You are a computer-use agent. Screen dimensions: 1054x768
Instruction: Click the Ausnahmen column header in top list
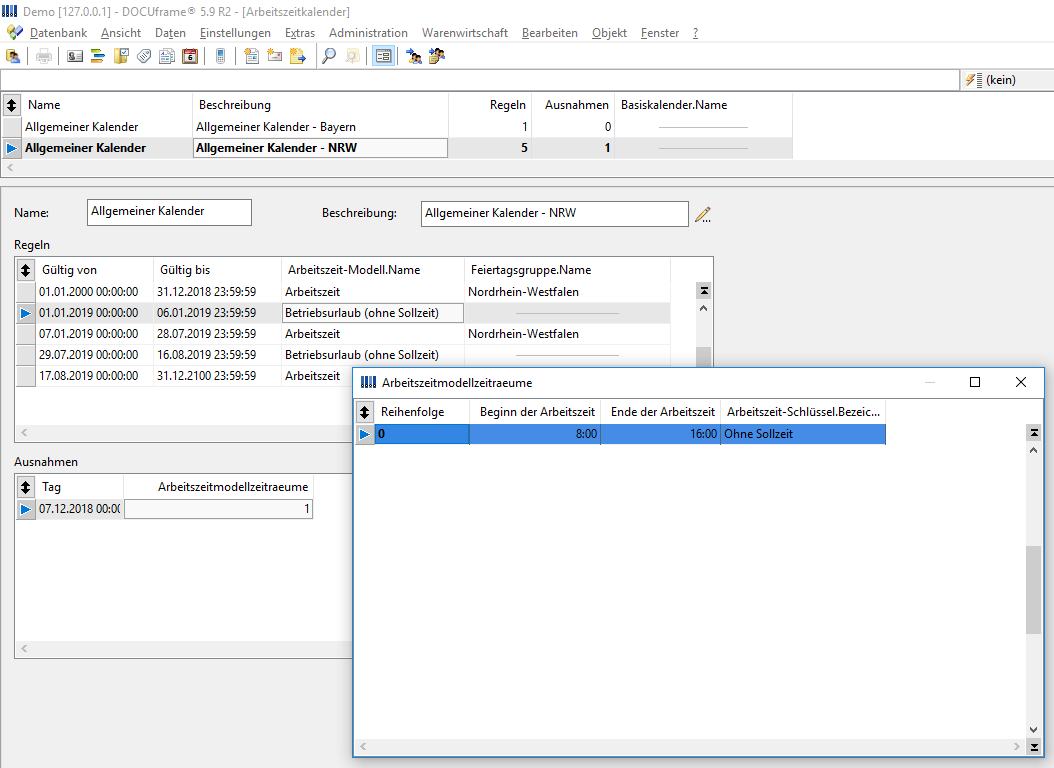tap(573, 105)
